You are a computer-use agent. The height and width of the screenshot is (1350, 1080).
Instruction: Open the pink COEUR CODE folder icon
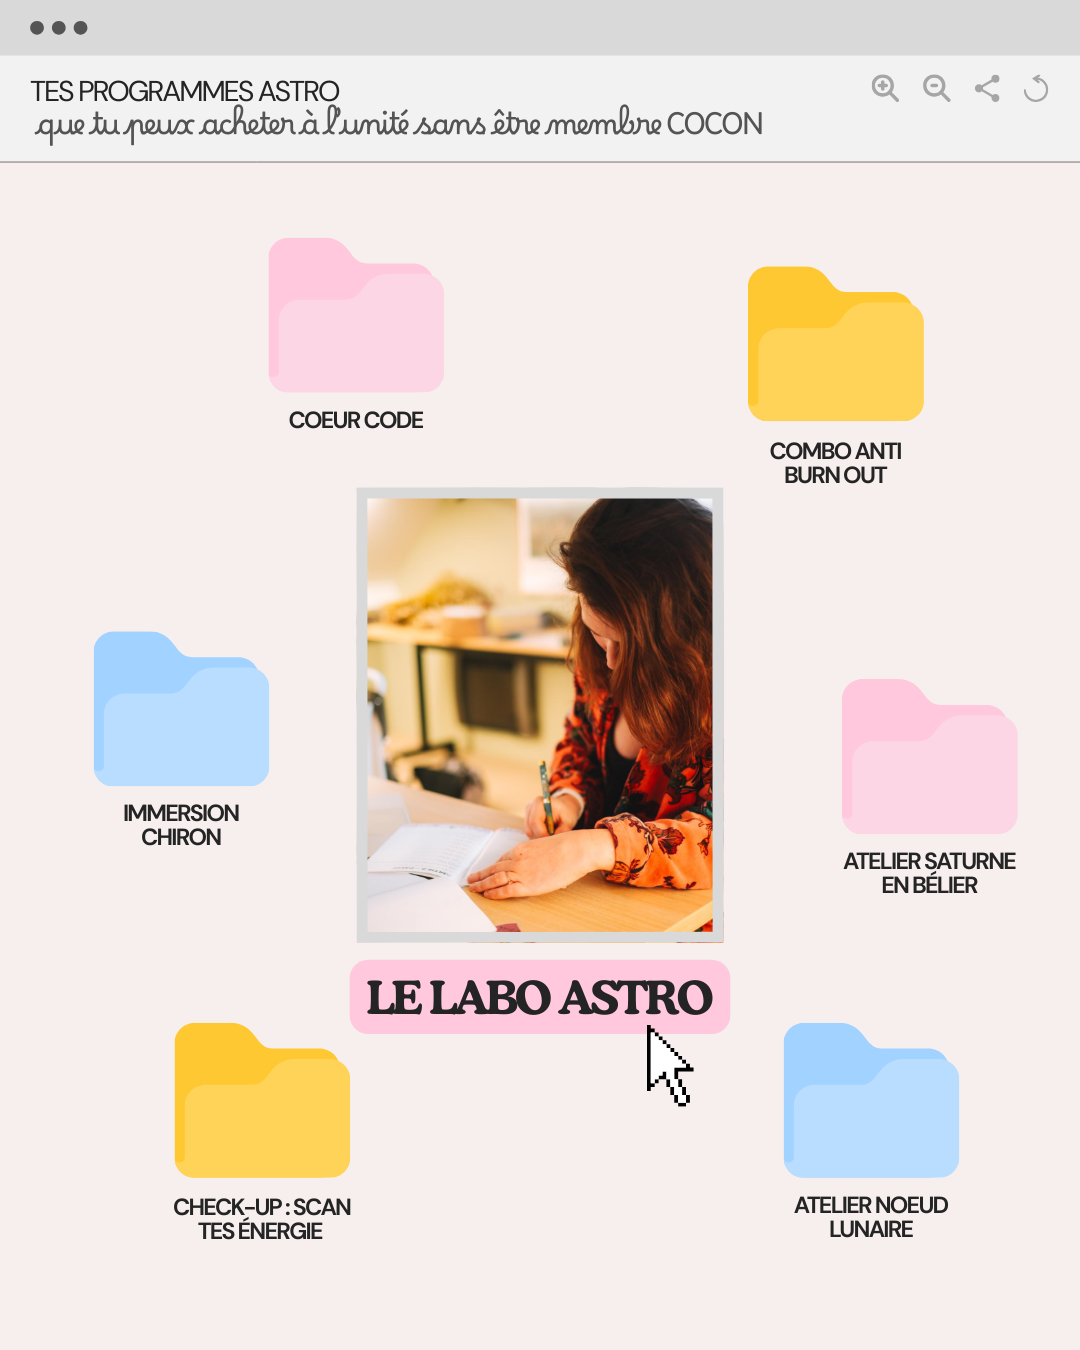(356, 316)
